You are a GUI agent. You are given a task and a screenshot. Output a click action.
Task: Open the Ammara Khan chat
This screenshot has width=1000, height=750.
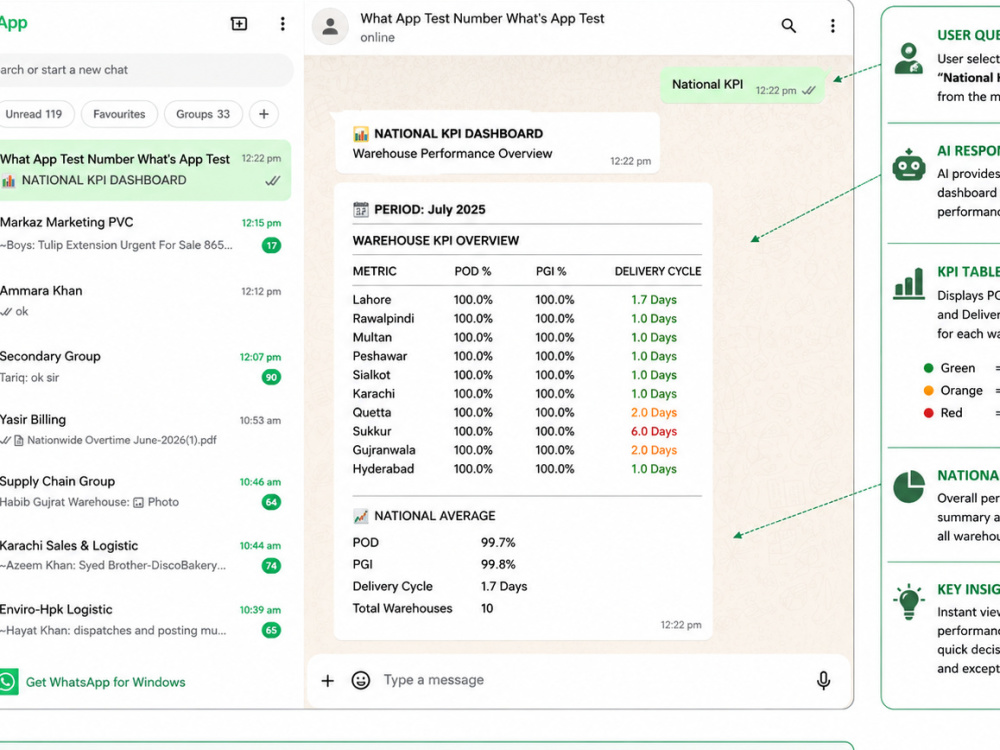(x=143, y=301)
